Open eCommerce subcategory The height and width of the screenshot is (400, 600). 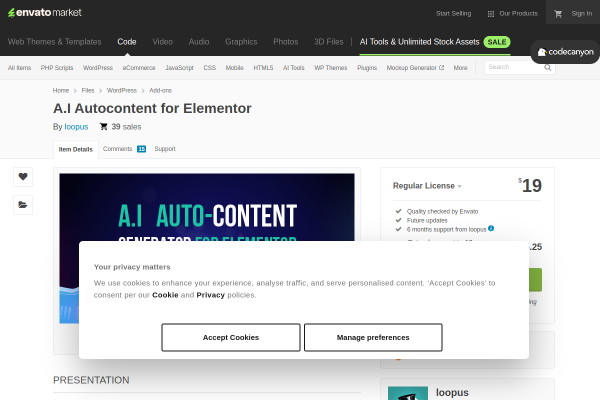pyautogui.click(x=139, y=68)
